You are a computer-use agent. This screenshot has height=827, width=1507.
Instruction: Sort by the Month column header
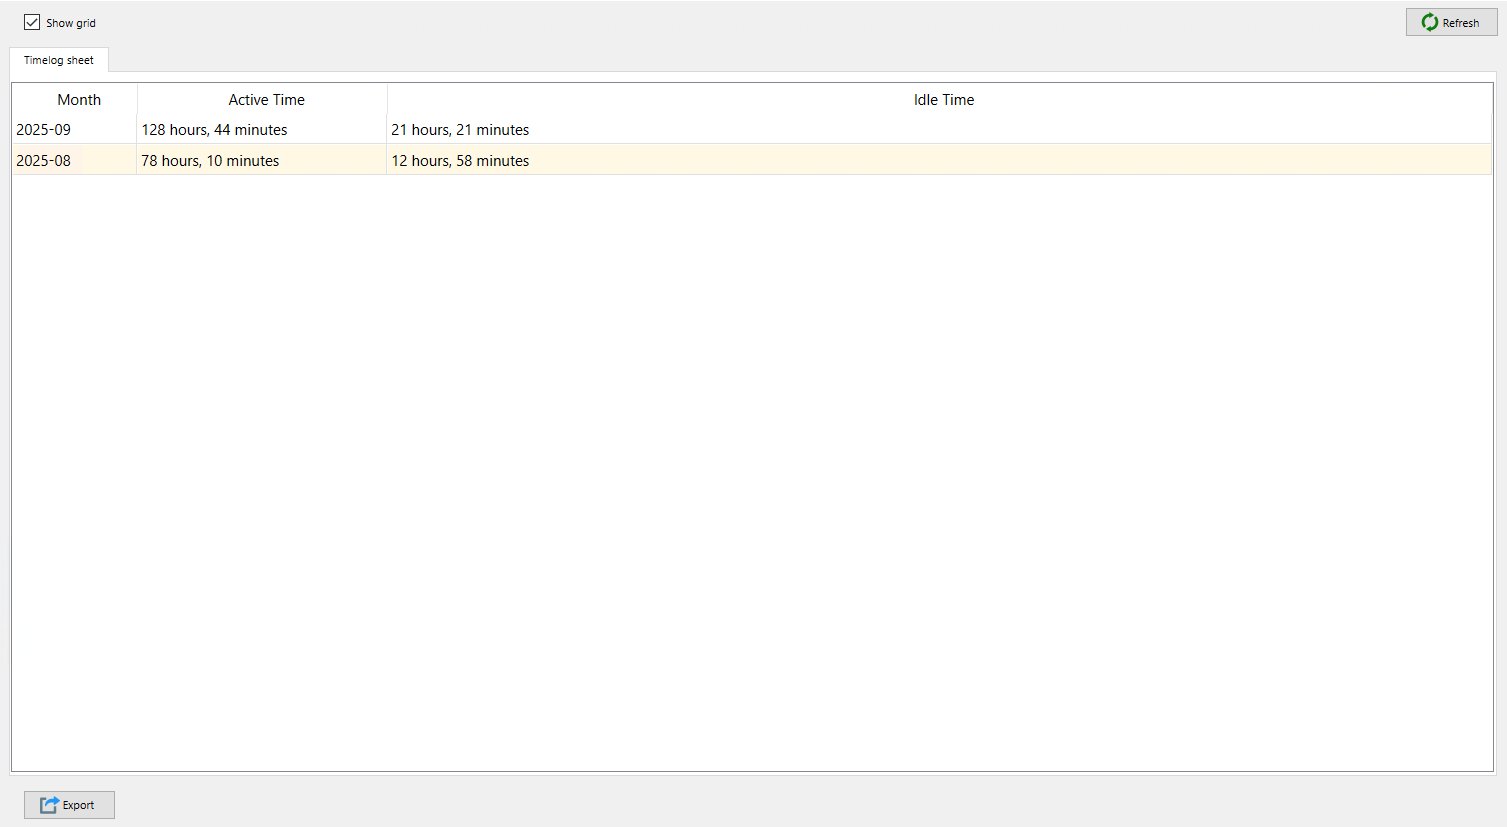click(x=79, y=100)
